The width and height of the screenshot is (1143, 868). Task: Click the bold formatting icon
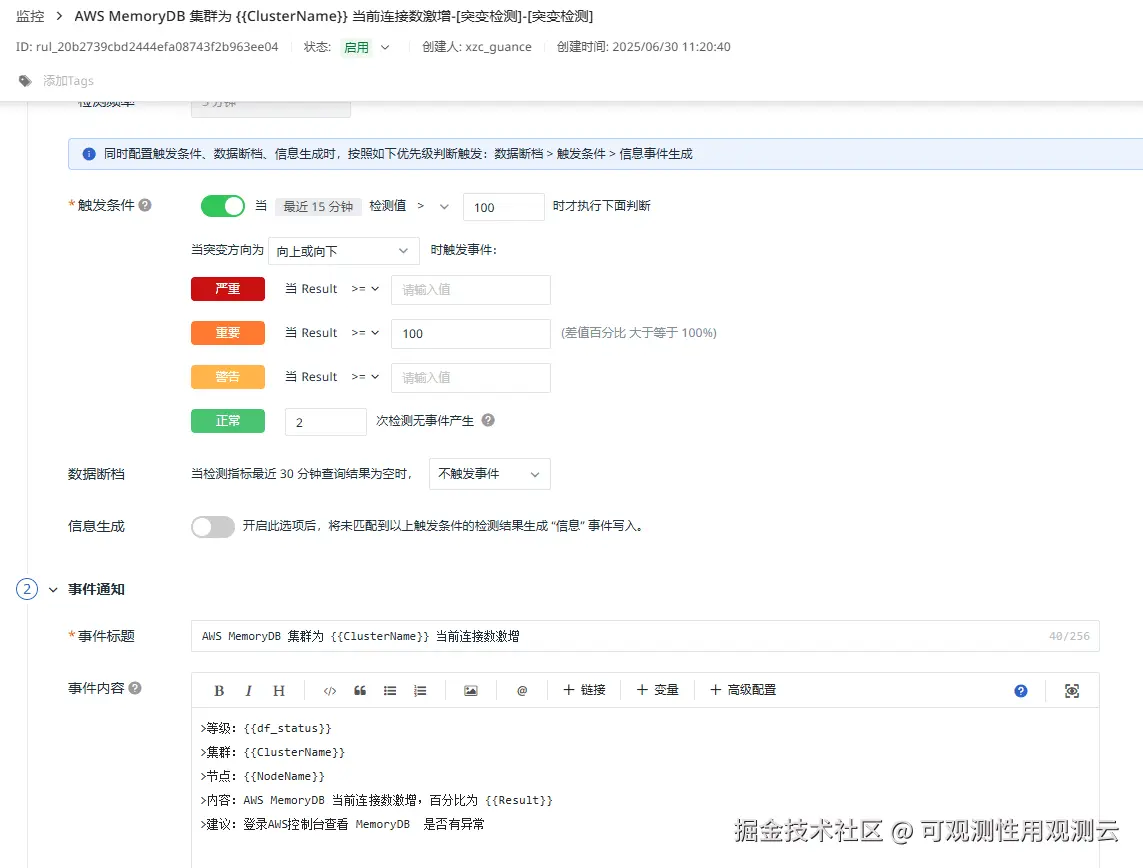click(x=219, y=691)
